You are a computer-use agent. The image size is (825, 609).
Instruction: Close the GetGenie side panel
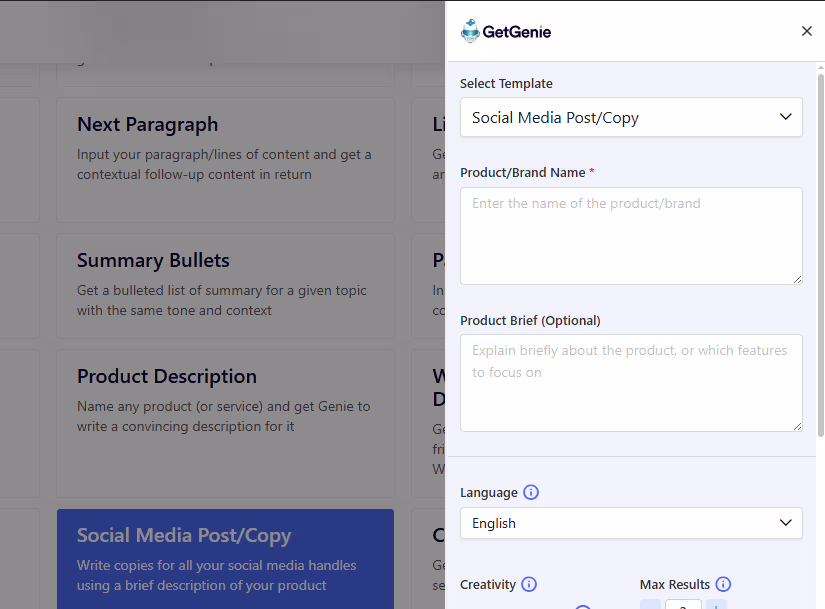[807, 31]
